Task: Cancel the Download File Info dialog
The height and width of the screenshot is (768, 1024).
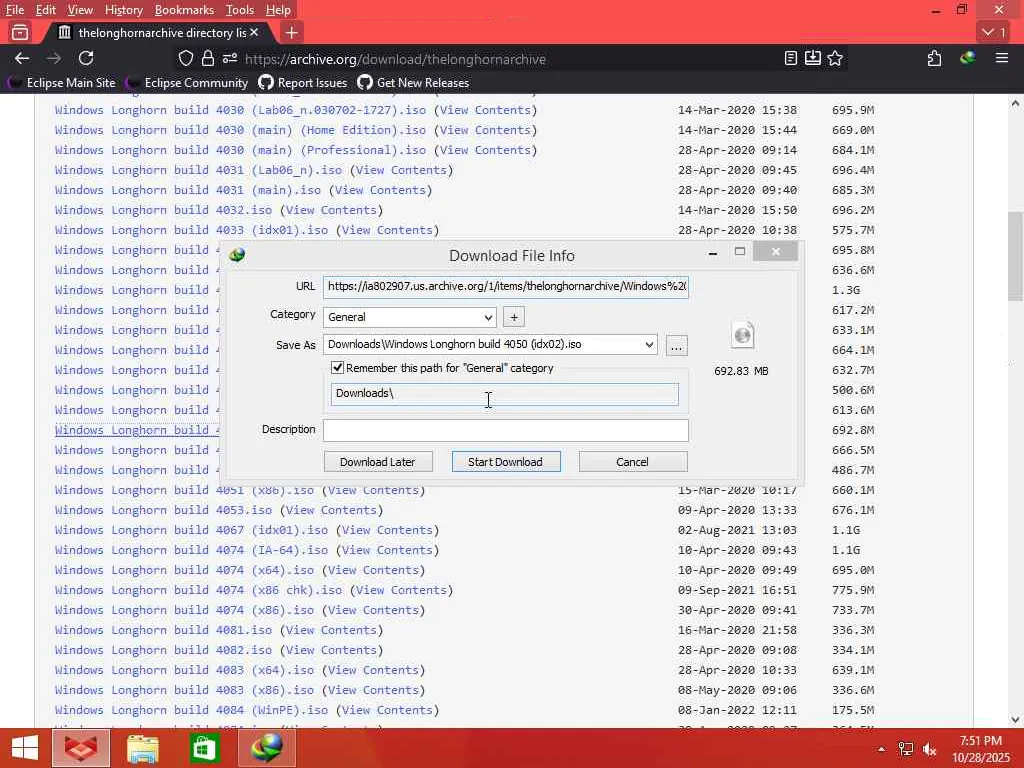Action: pyautogui.click(x=633, y=462)
